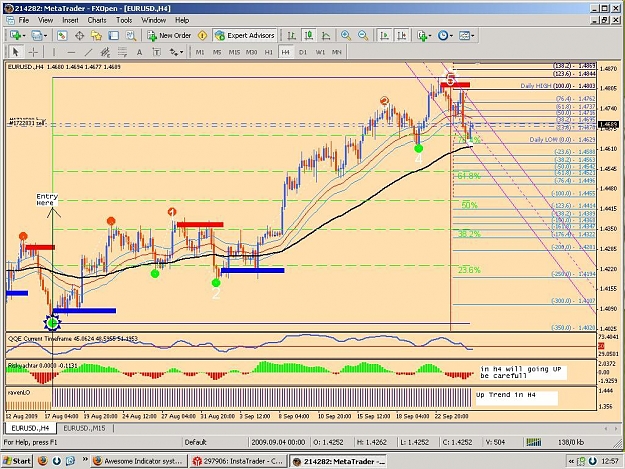
Task: Select the Draw Horizontal Line tool
Action: coord(71,52)
